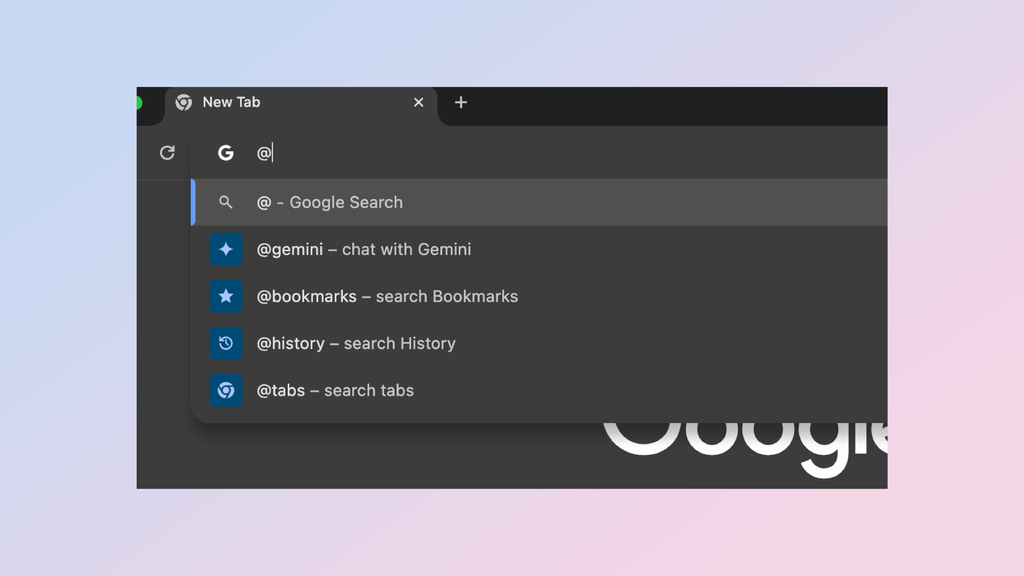
Task: Click the Gemini sparkle icon
Action: tap(226, 249)
